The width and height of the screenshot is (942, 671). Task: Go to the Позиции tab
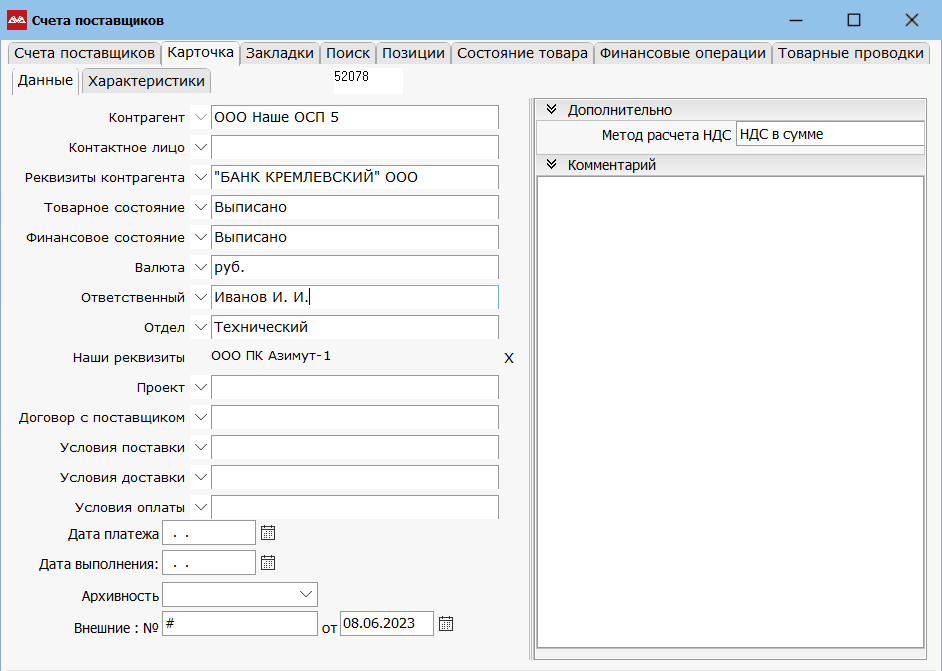tap(413, 54)
